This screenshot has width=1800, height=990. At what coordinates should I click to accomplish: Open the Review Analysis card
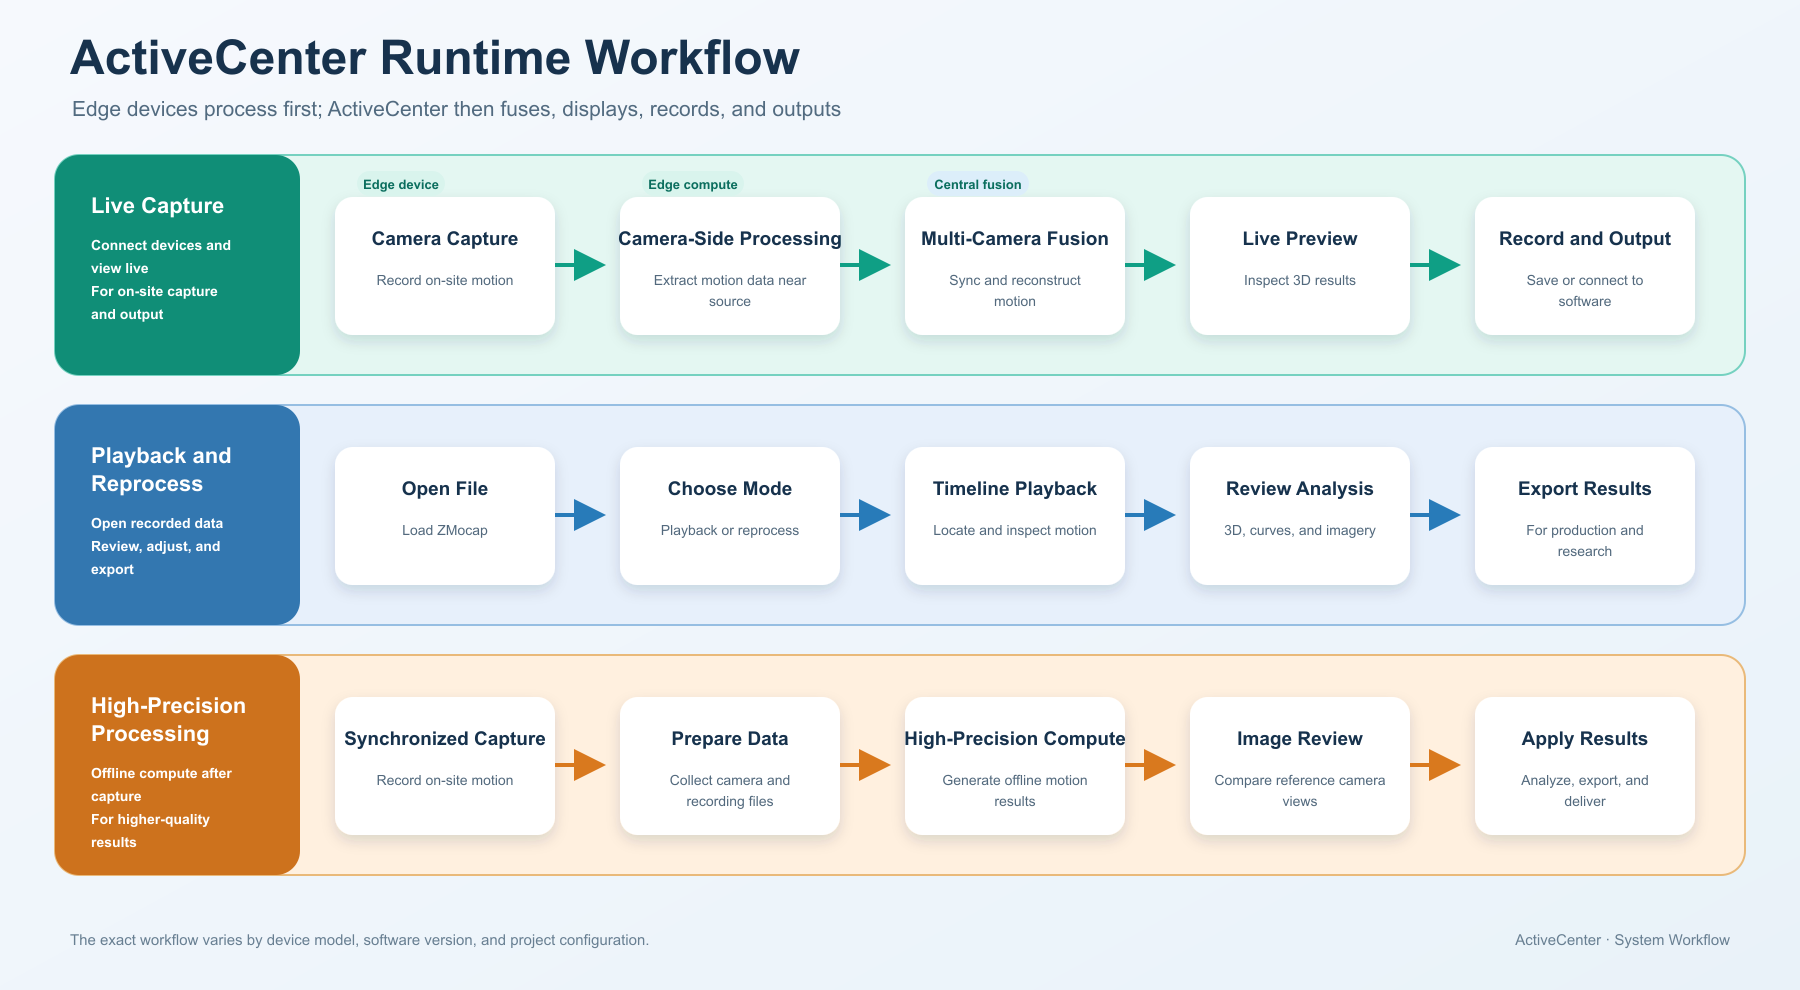point(1300,516)
